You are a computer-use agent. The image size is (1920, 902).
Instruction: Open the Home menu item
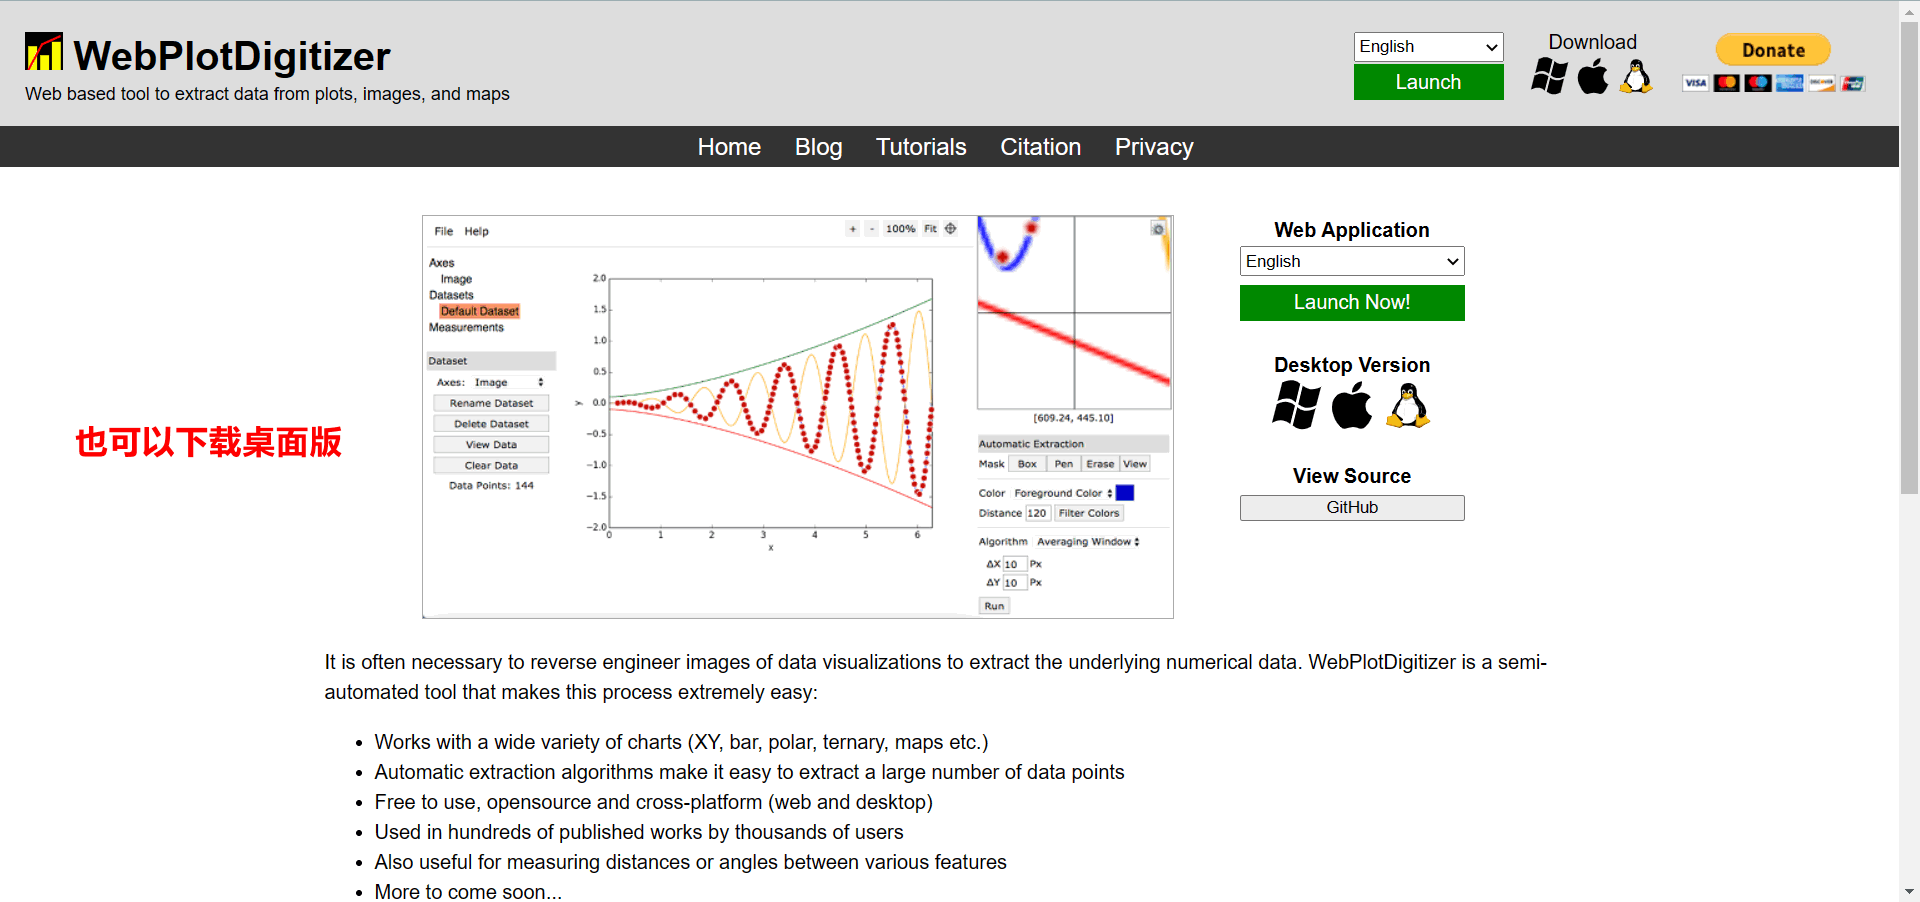pyautogui.click(x=729, y=147)
